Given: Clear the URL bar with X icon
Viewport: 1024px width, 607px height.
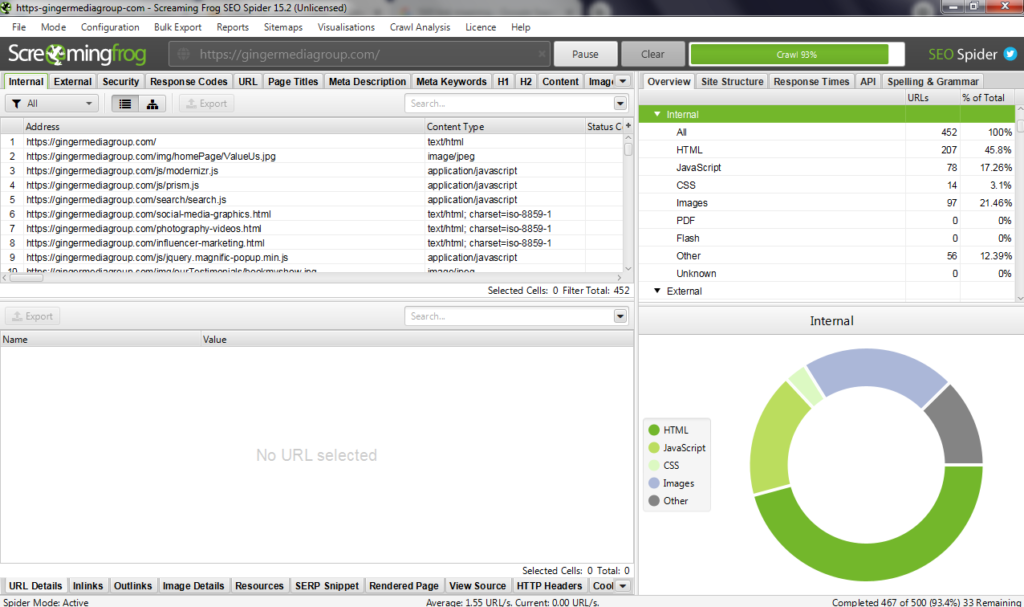Looking at the screenshot, I should pyautogui.click(x=541, y=54).
